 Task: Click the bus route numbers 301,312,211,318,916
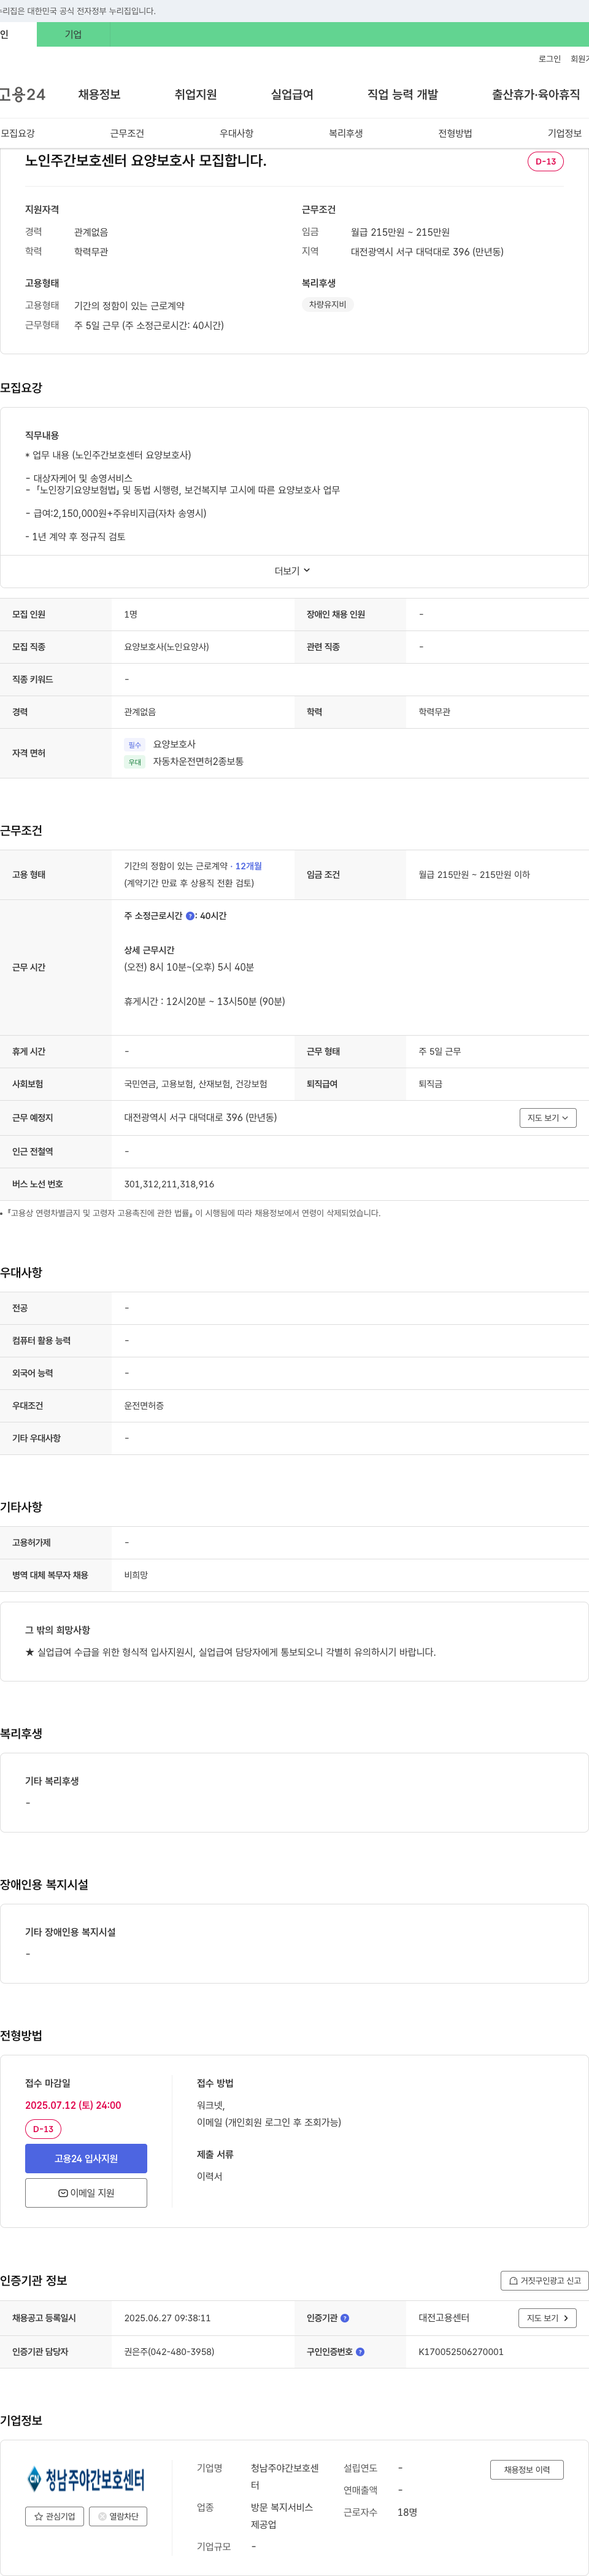pyautogui.click(x=169, y=1184)
